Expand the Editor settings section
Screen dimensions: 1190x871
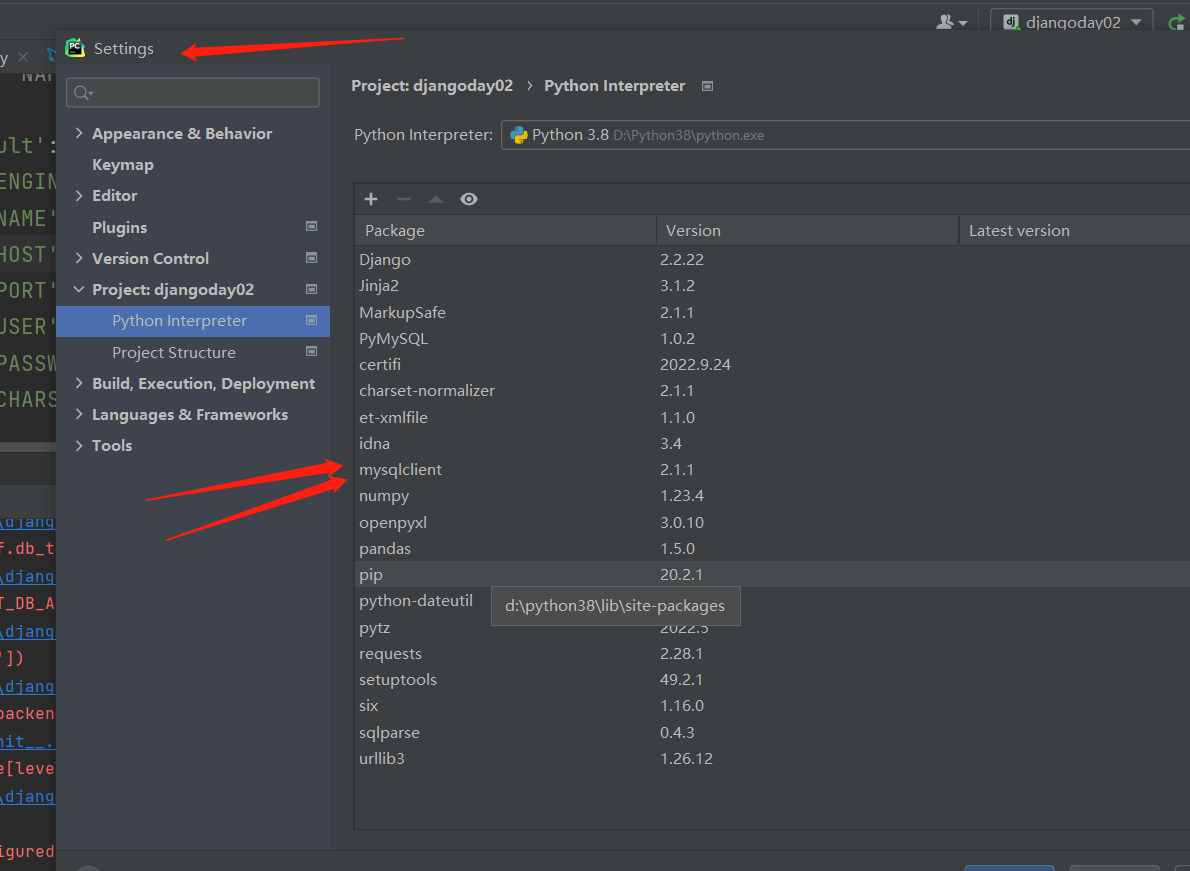tap(79, 195)
